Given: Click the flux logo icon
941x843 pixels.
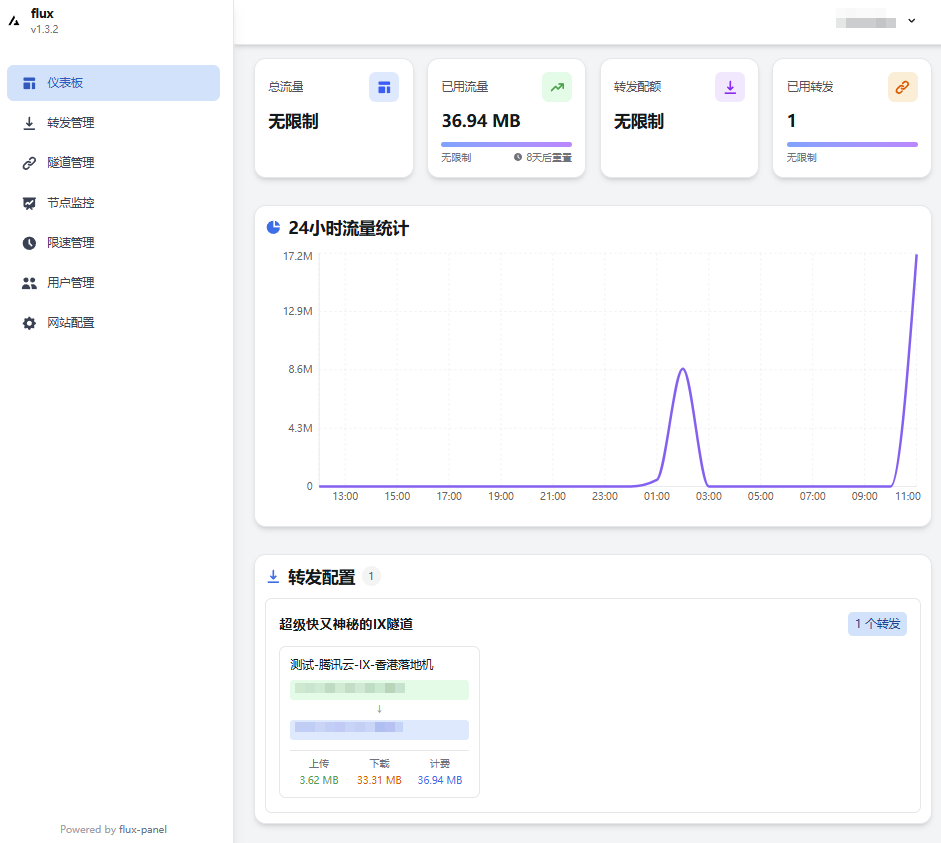Looking at the screenshot, I should pyautogui.click(x=14, y=20).
